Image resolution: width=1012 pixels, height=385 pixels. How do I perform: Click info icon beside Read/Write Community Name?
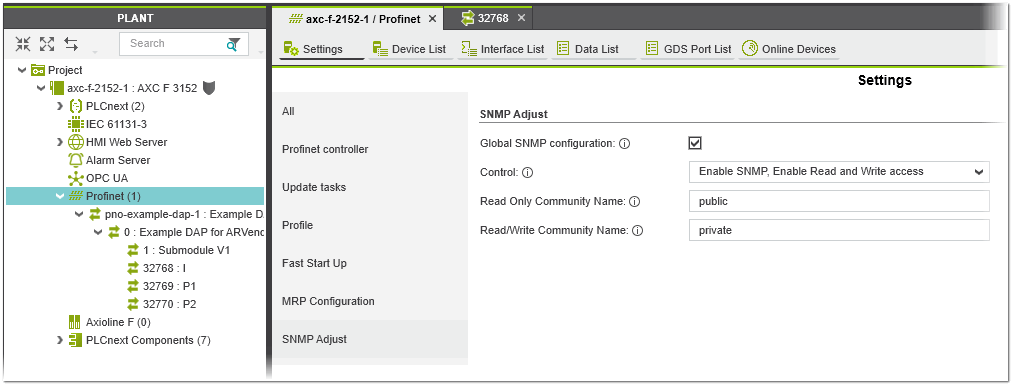[638, 230]
